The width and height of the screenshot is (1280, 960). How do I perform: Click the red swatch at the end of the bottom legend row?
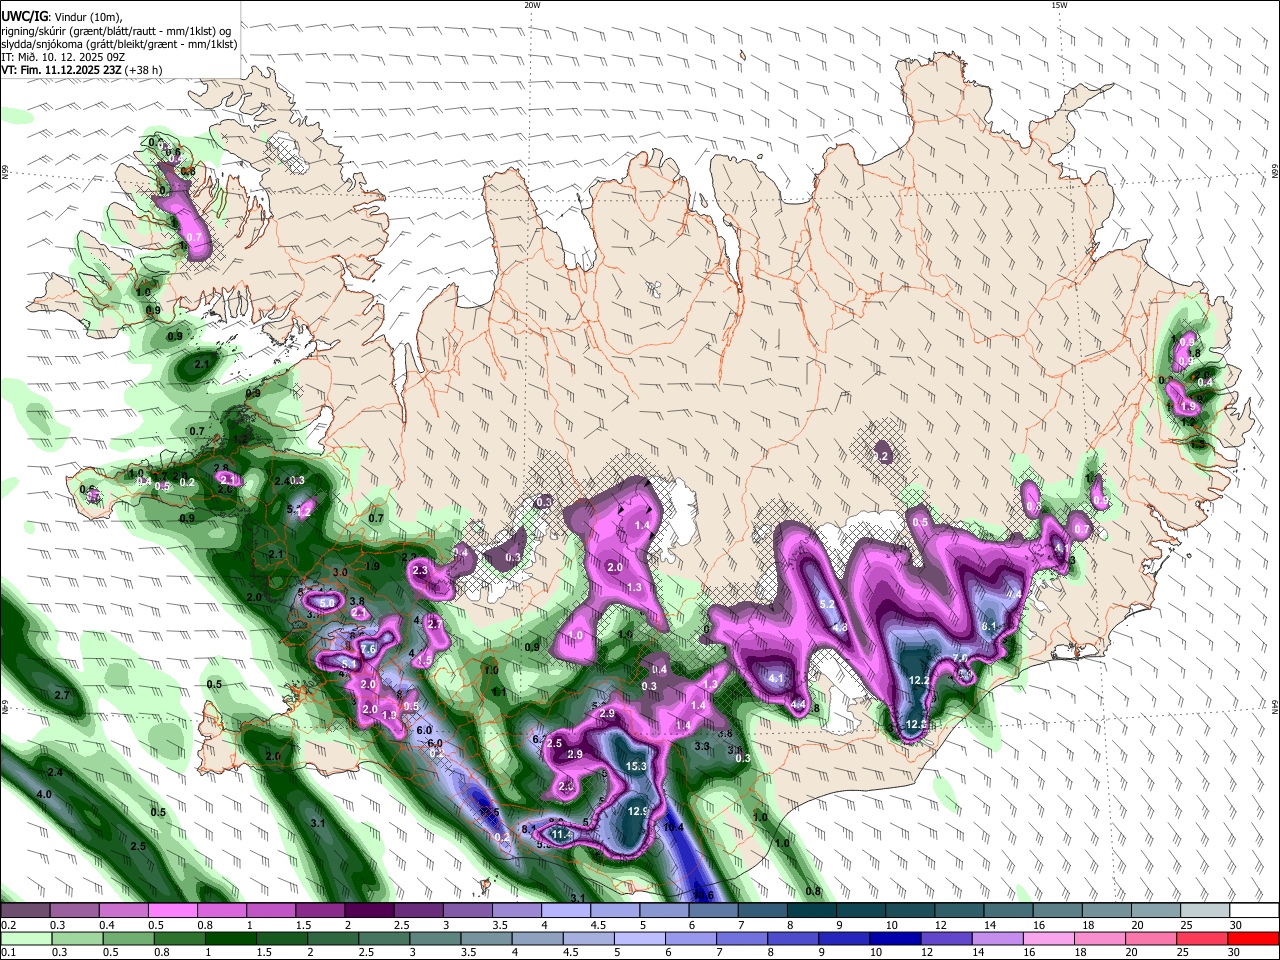[x=1253, y=939]
